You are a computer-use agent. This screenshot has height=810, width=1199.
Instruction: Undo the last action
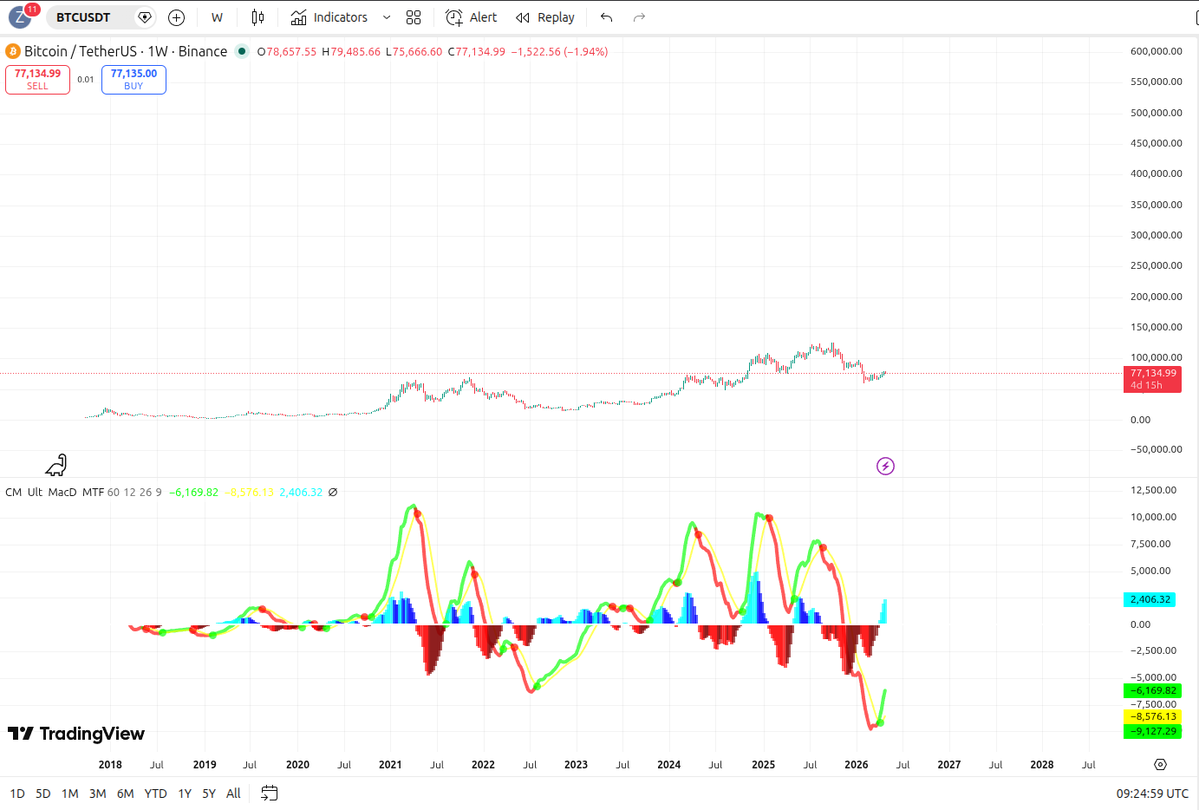click(605, 17)
